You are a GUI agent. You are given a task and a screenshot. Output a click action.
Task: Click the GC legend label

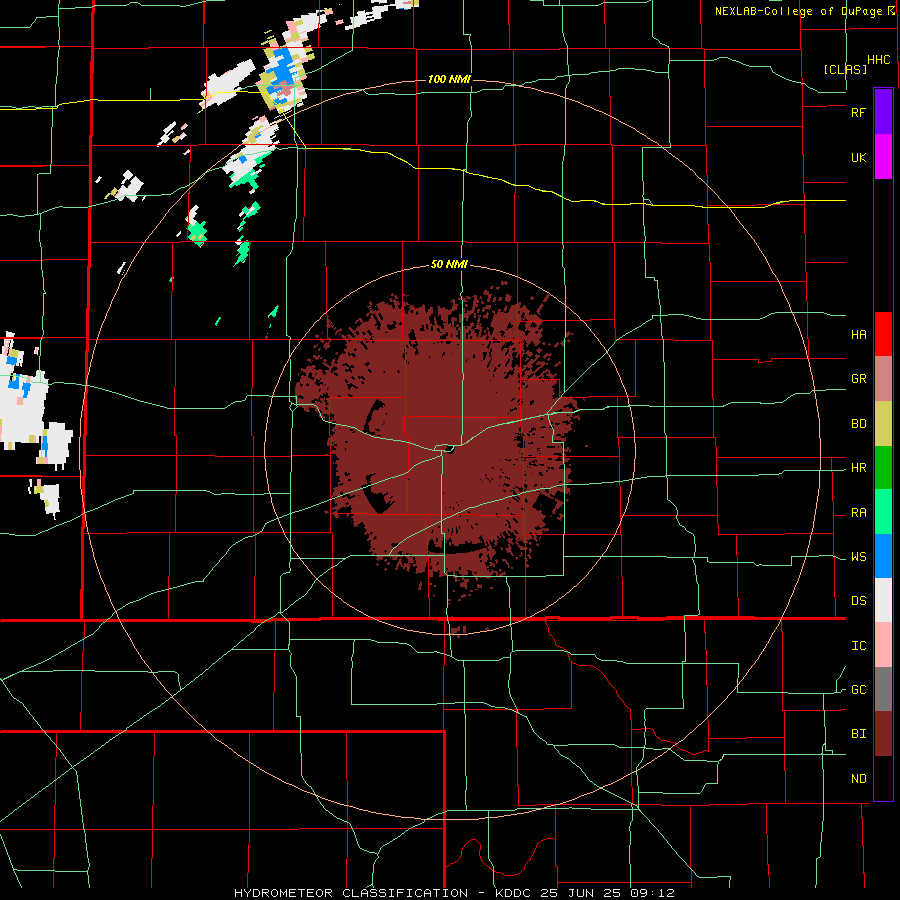click(858, 690)
